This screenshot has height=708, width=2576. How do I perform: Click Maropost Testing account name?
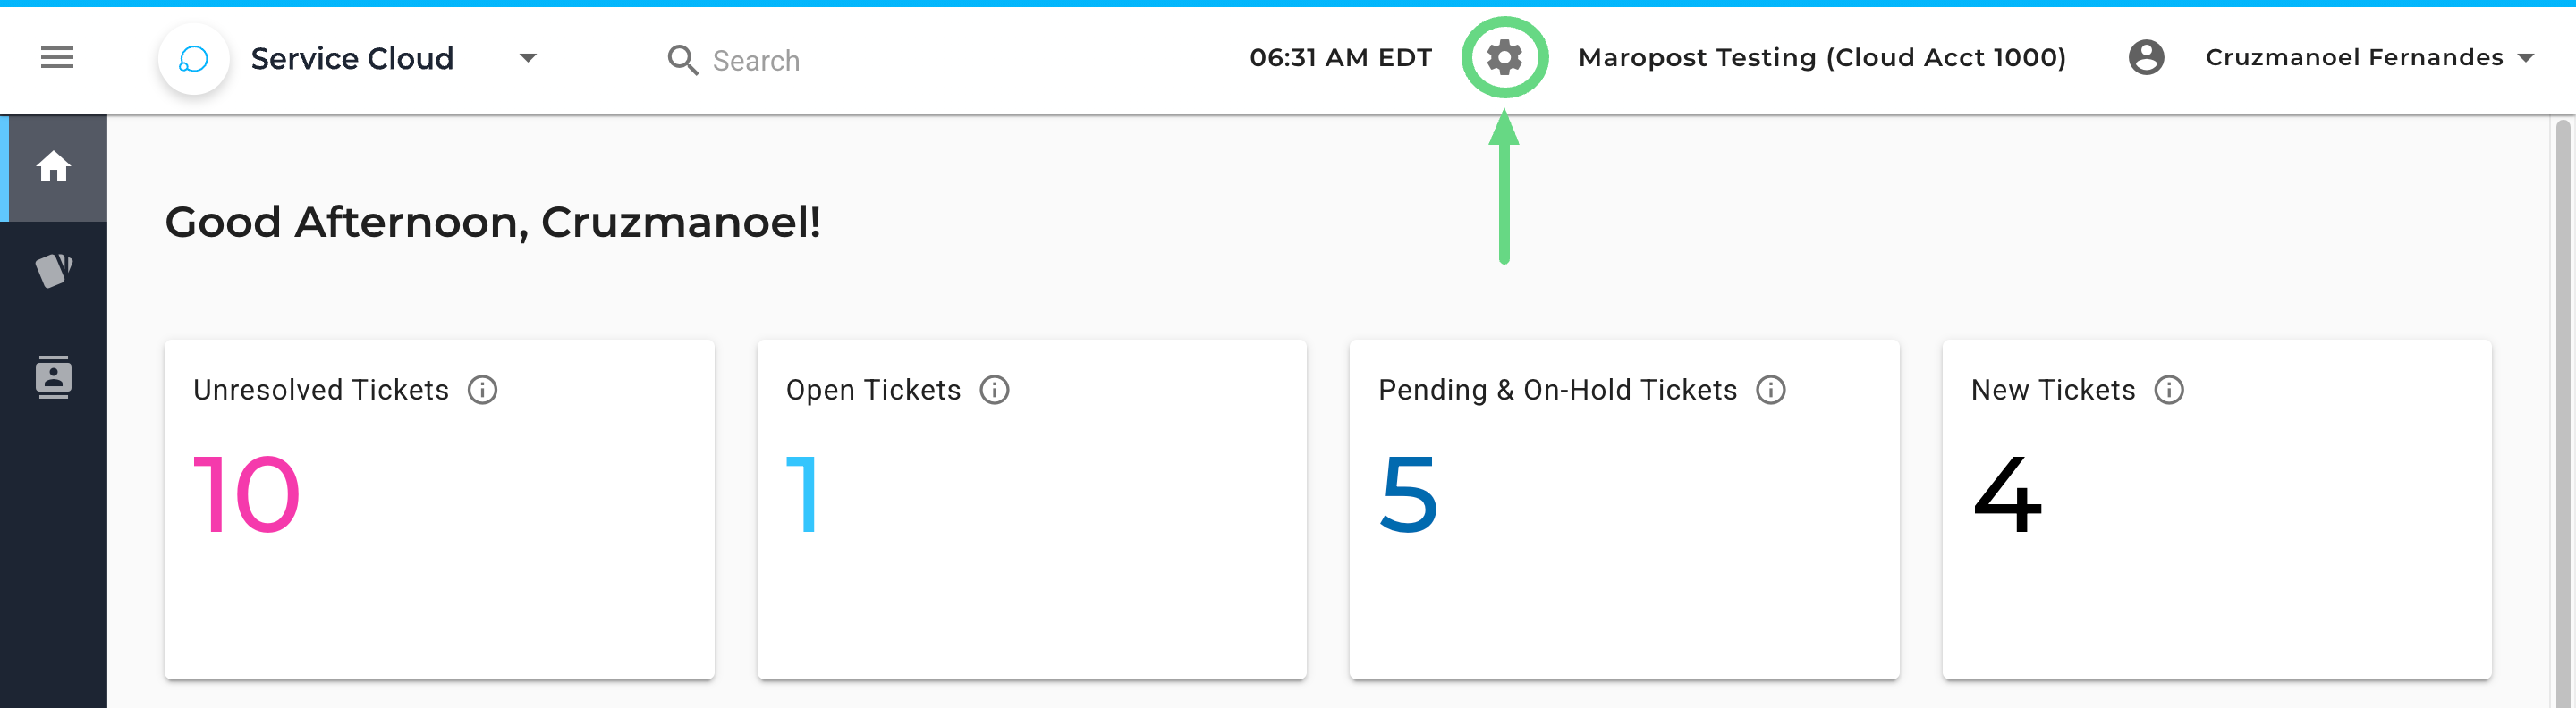pos(1821,58)
